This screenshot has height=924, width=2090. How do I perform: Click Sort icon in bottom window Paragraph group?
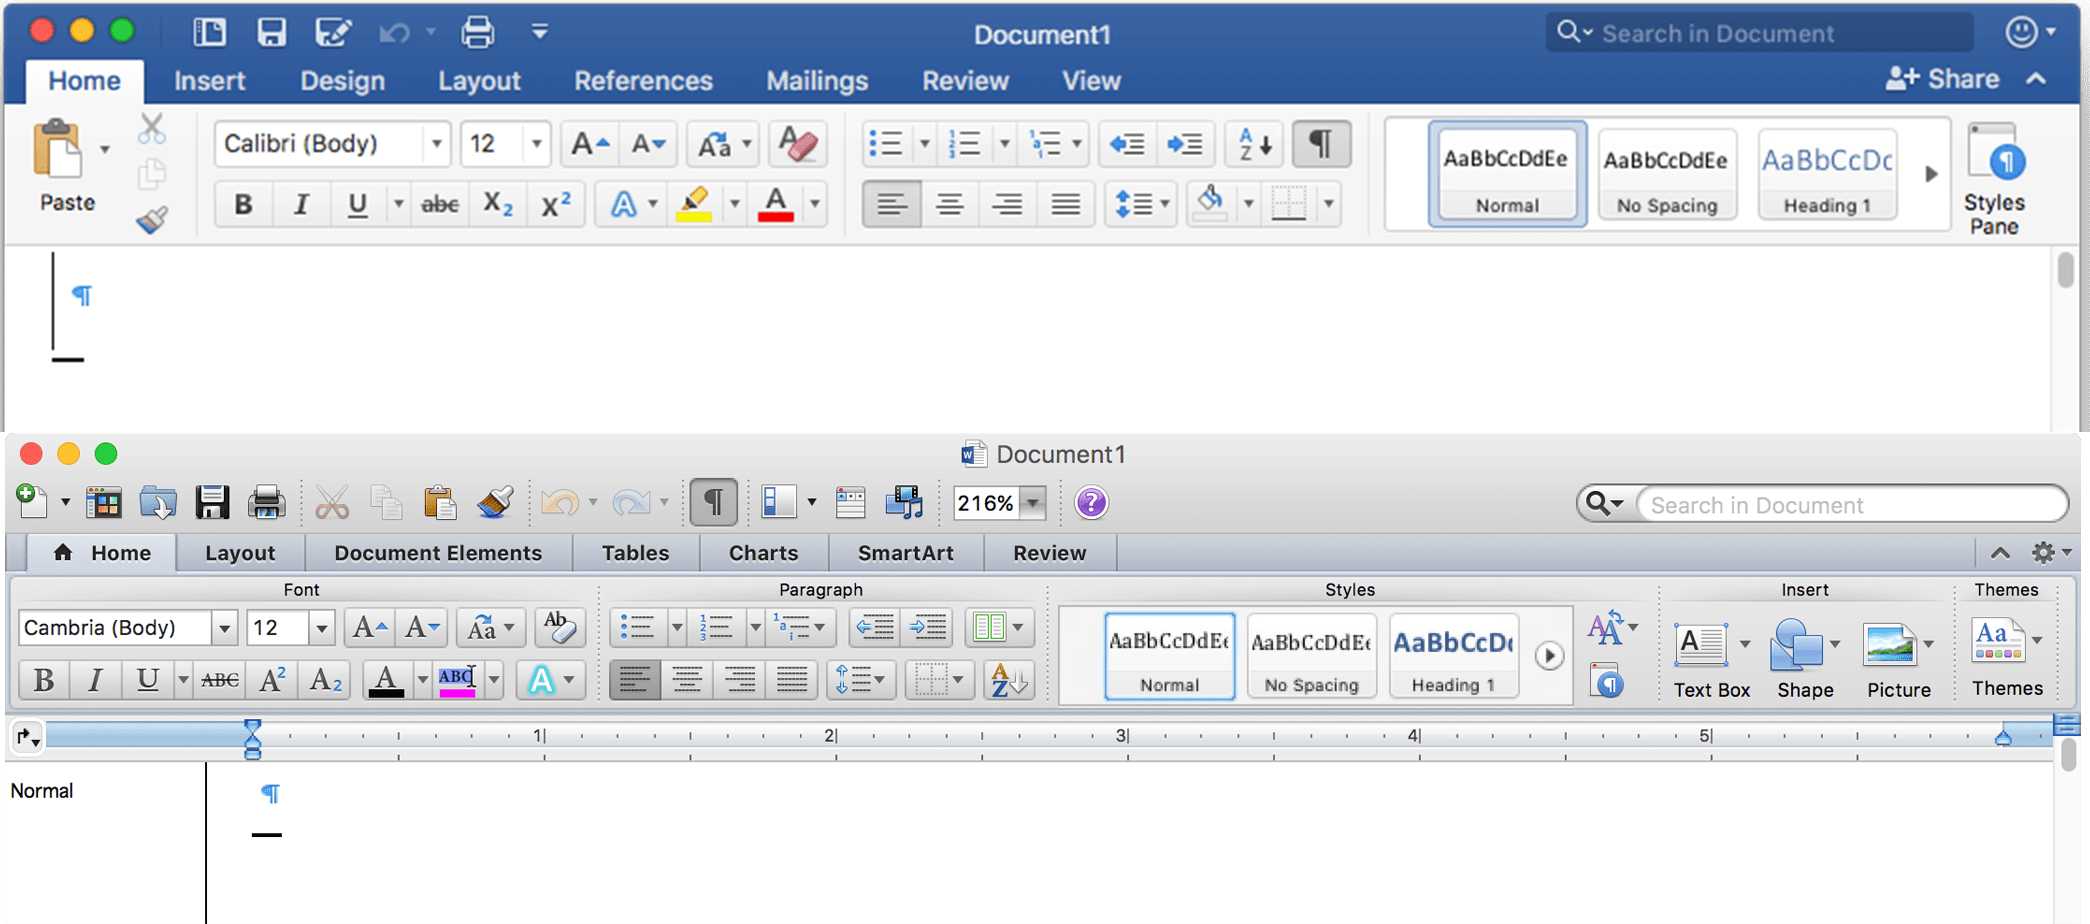[x=1008, y=680]
